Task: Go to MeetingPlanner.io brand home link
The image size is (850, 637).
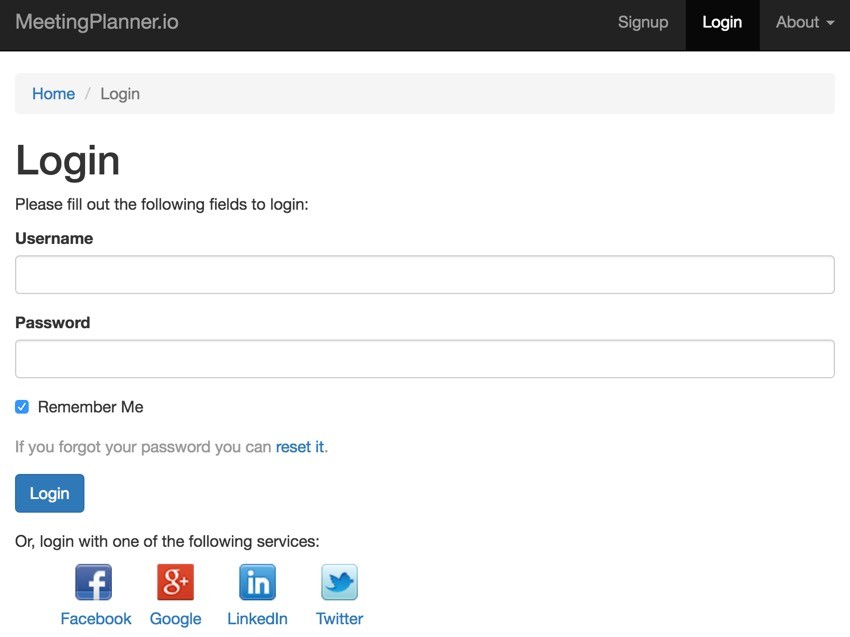Action: 96,22
